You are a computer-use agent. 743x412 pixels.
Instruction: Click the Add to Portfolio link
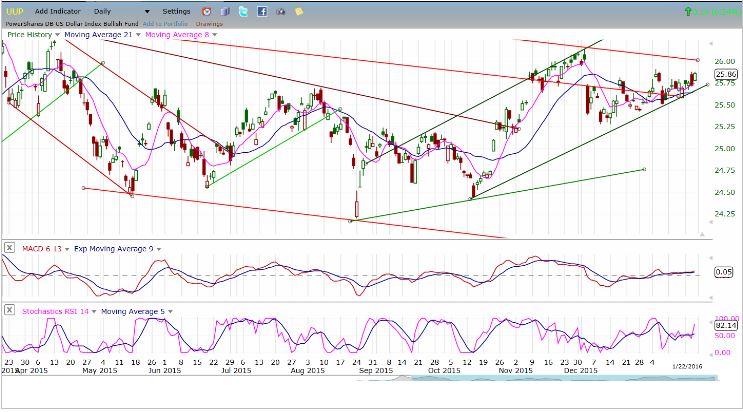click(x=165, y=23)
